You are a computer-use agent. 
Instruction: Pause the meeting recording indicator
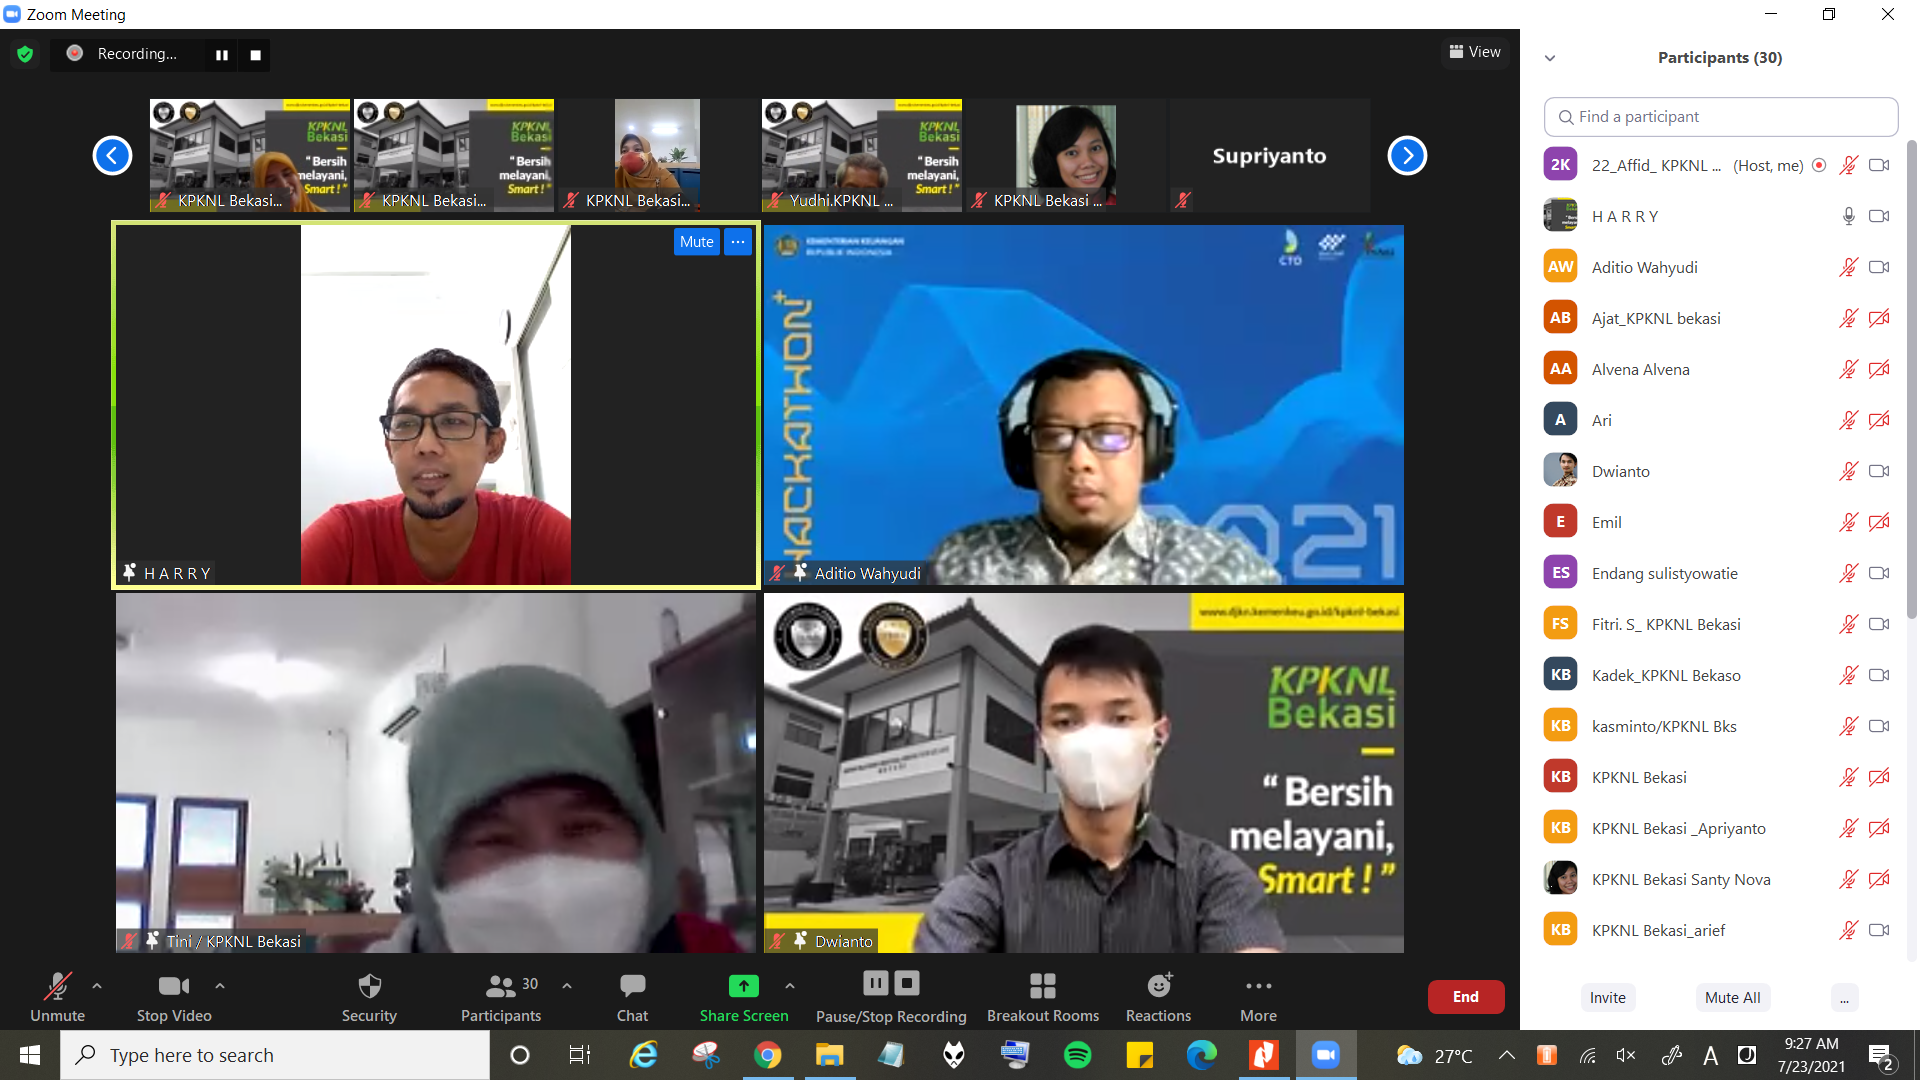click(x=221, y=55)
